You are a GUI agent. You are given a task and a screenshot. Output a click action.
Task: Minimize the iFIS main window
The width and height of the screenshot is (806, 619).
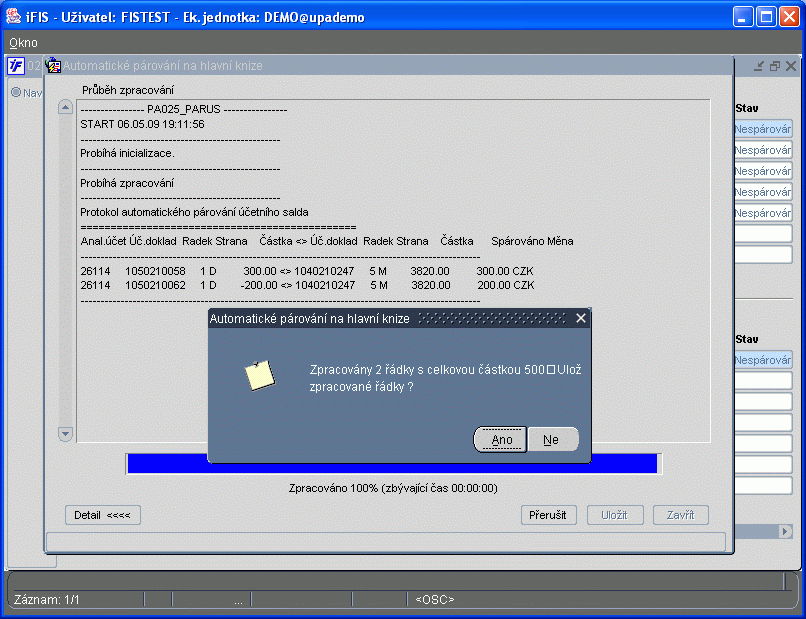743,16
